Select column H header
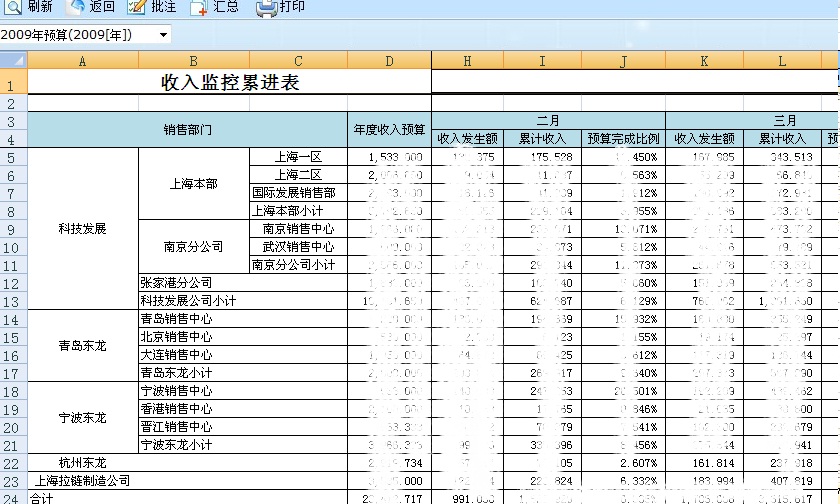The width and height of the screenshot is (840, 504). pos(467,61)
